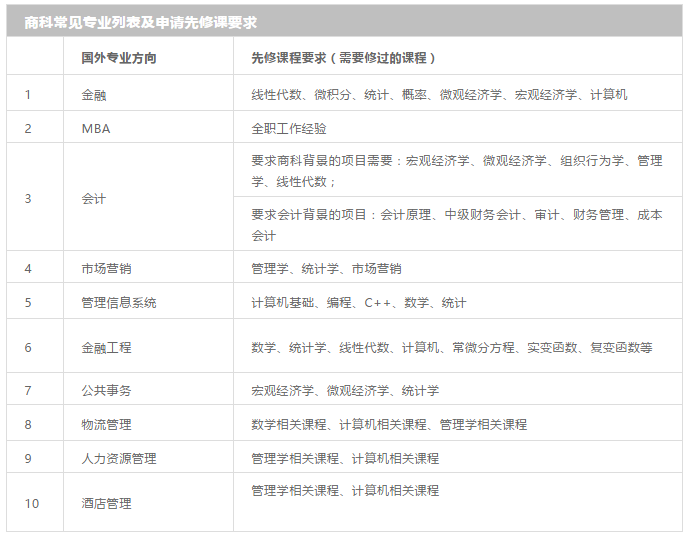Click row number 10
This screenshot has height=538, width=687.
32,503
